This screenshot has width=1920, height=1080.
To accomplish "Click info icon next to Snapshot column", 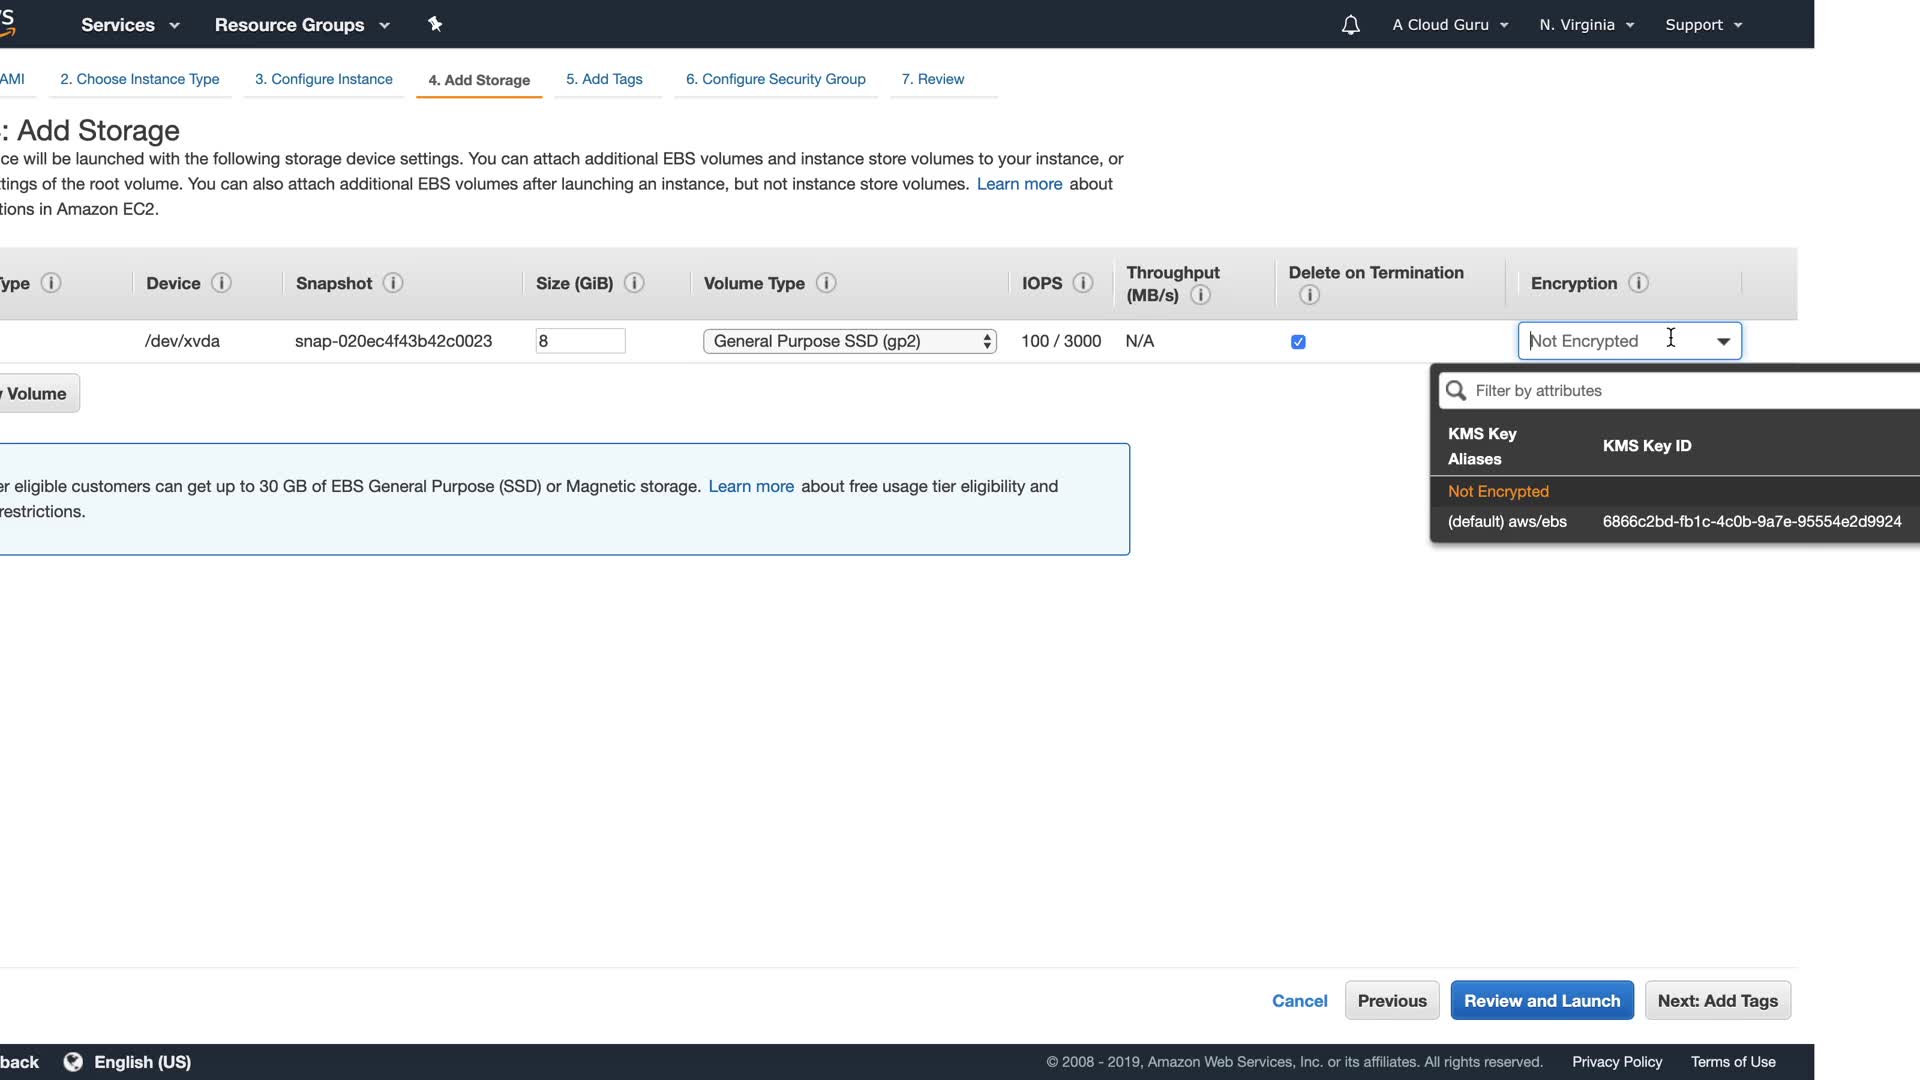I will 393,283.
